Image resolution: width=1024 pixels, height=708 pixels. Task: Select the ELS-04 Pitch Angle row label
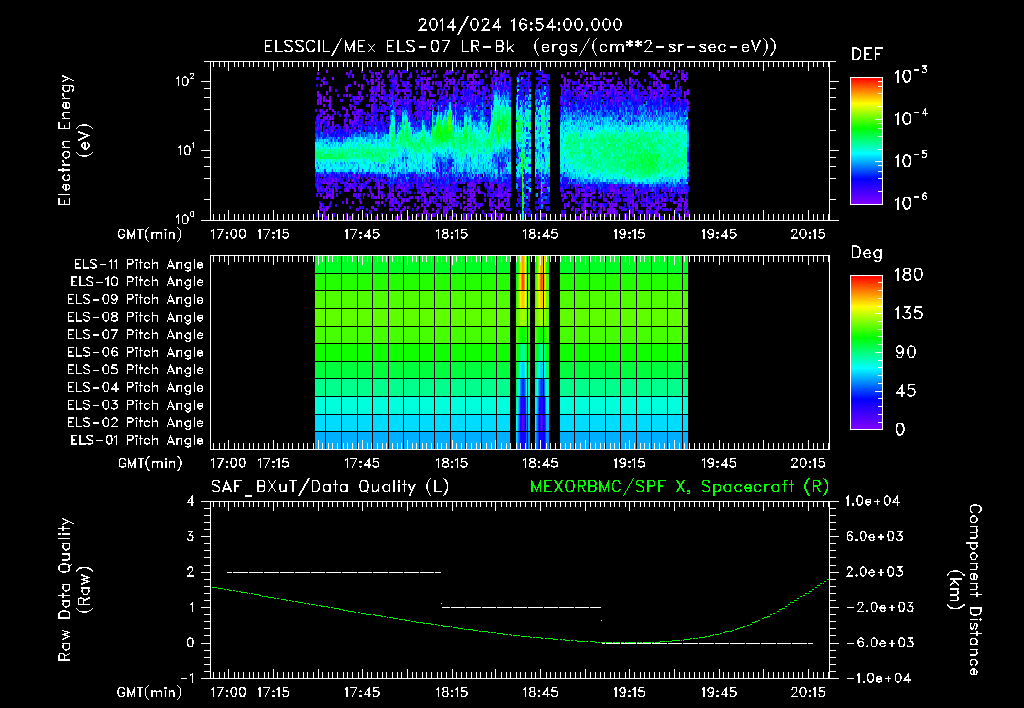coord(135,388)
